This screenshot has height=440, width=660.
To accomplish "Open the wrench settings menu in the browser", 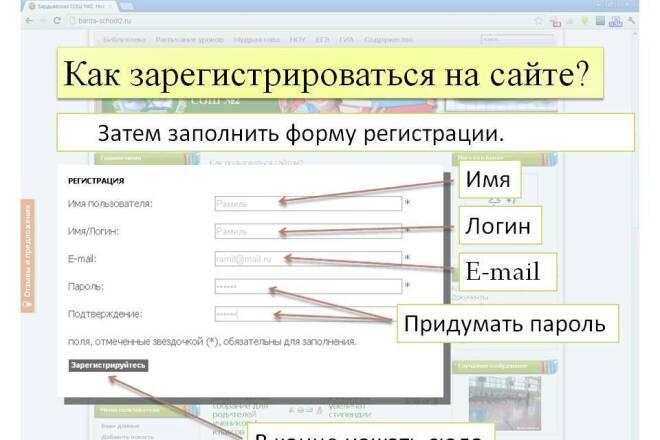I will (631, 20).
